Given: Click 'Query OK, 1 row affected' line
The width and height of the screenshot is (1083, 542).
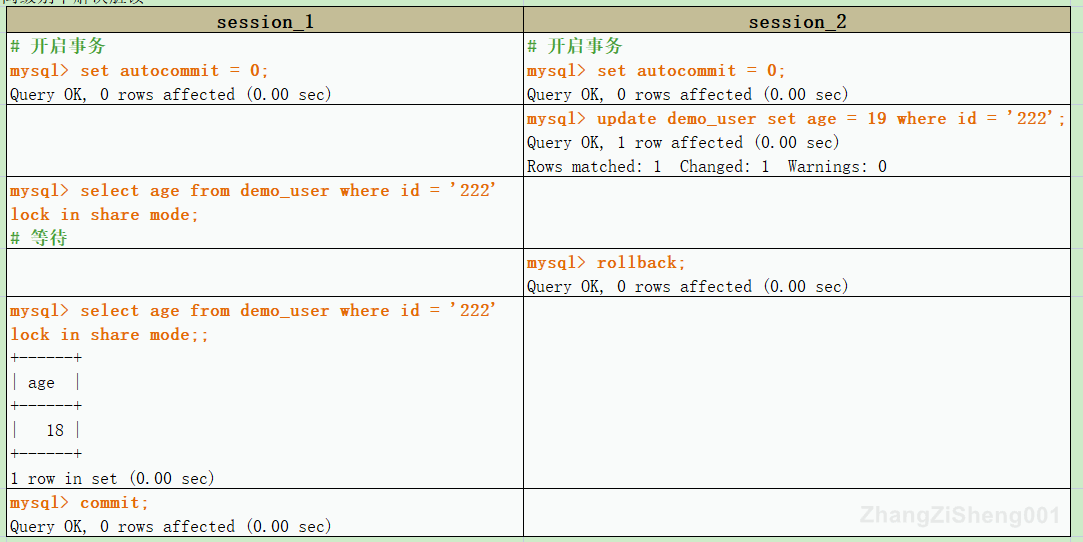Looking at the screenshot, I should (683, 143).
